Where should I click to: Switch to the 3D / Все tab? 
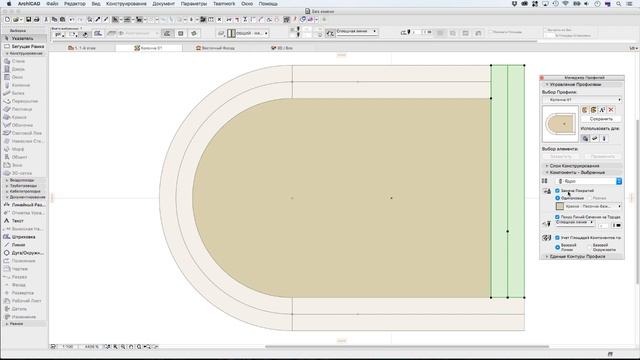(282, 48)
